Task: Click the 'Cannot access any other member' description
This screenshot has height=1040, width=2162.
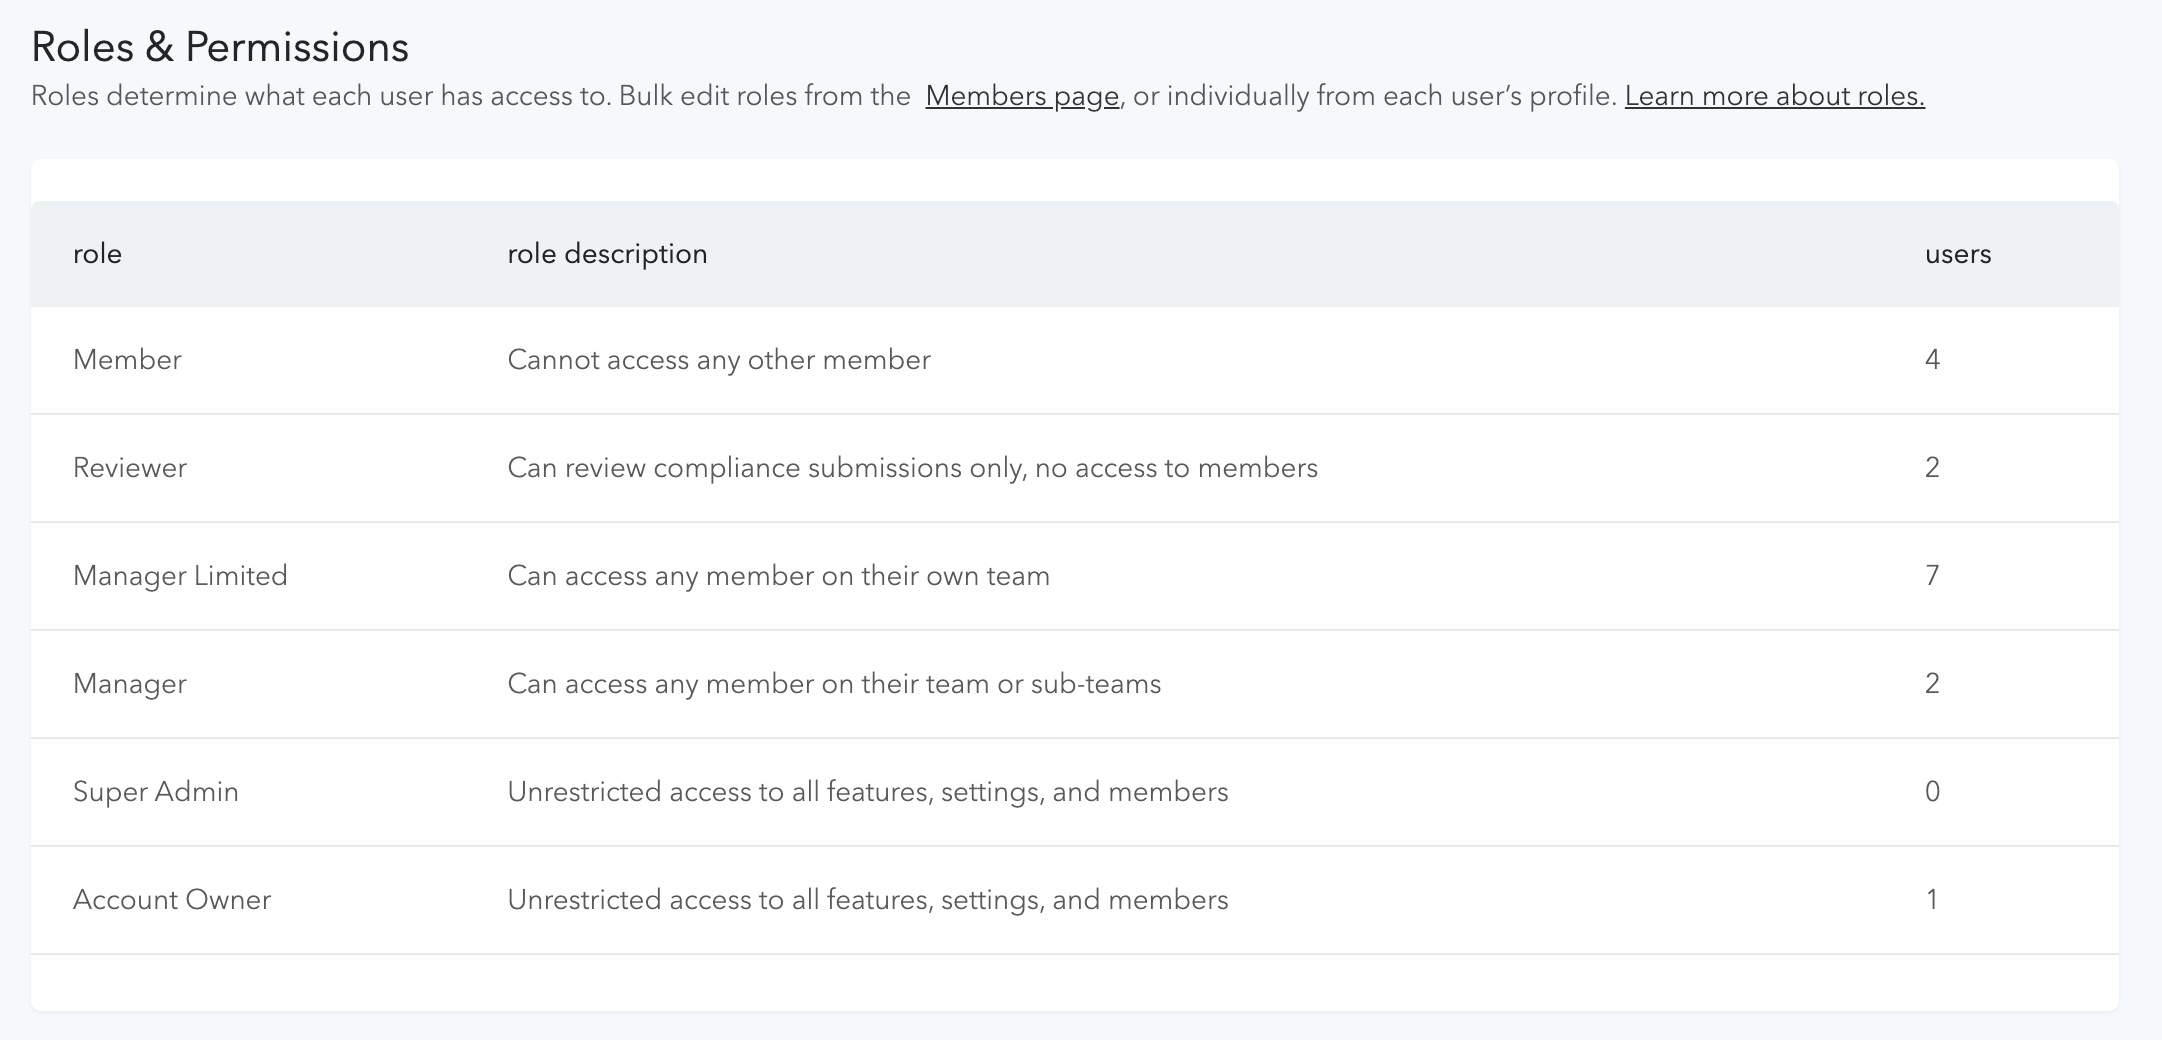Action: point(718,360)
